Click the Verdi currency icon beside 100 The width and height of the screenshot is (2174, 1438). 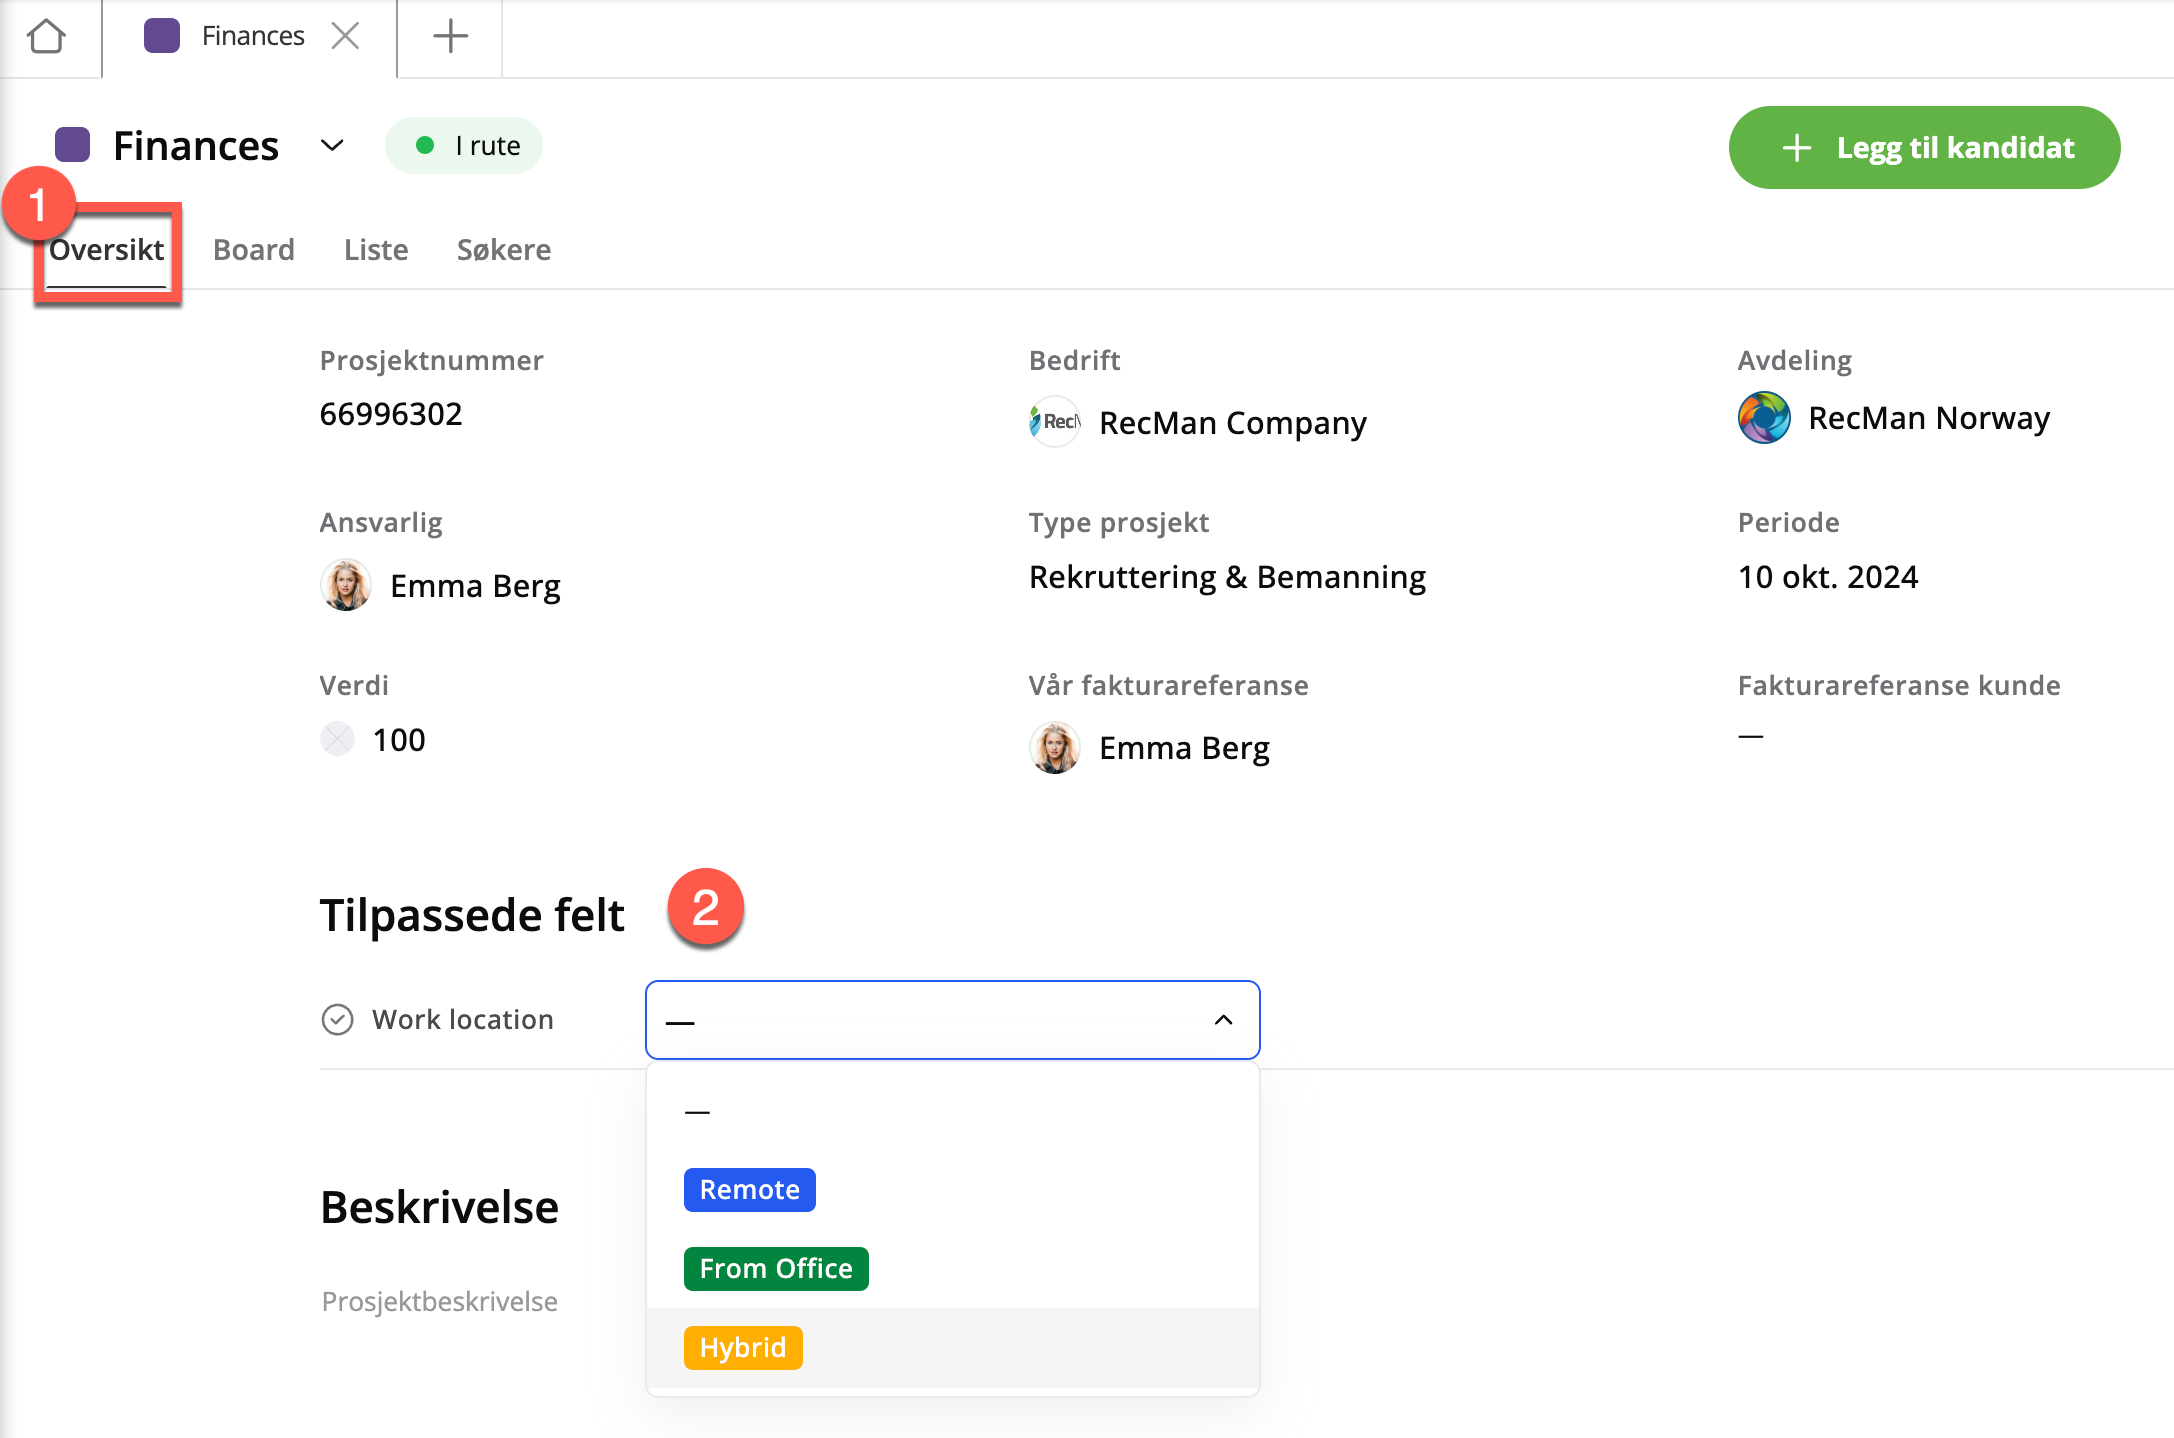(338, 739)
